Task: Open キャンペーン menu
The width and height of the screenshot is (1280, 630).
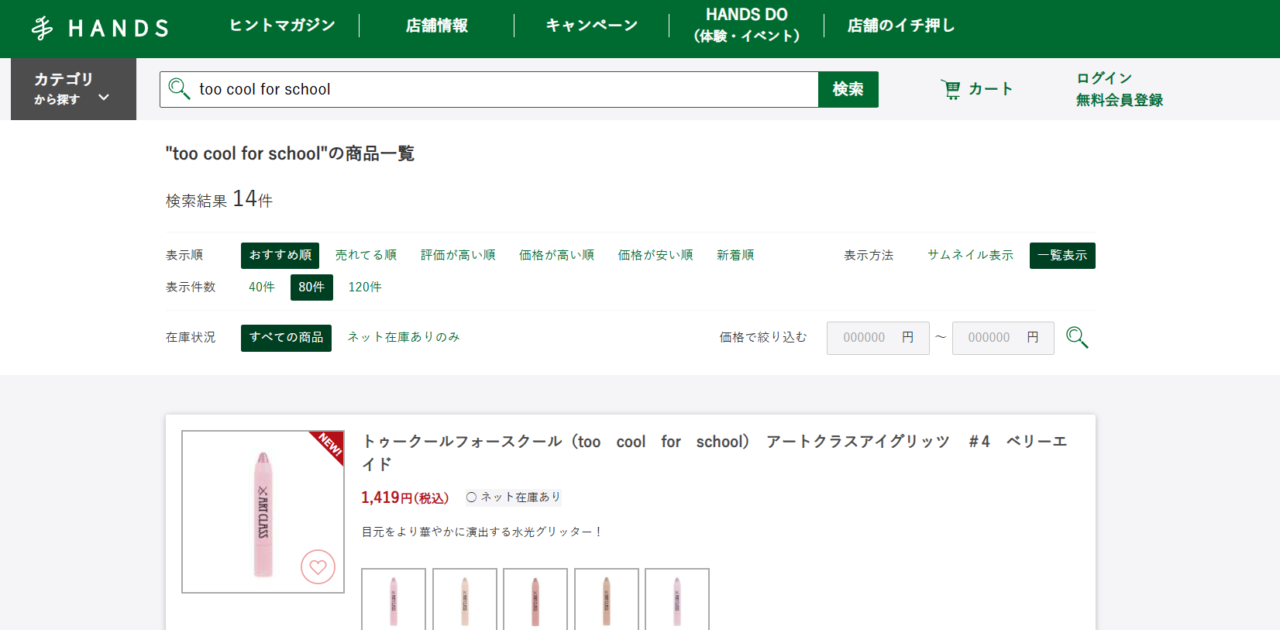Action: pyautogui.click(x=592, y=26)
